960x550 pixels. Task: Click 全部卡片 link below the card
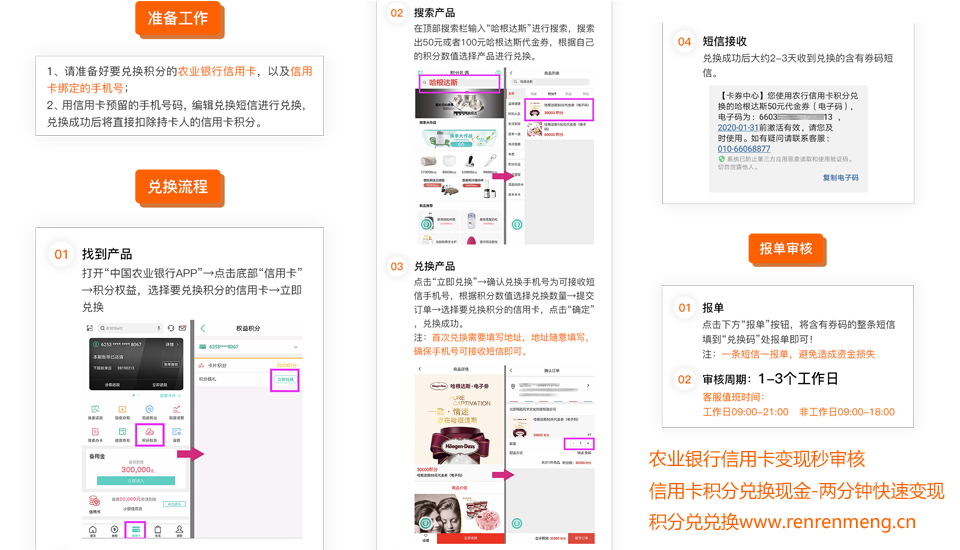[170, 396]
